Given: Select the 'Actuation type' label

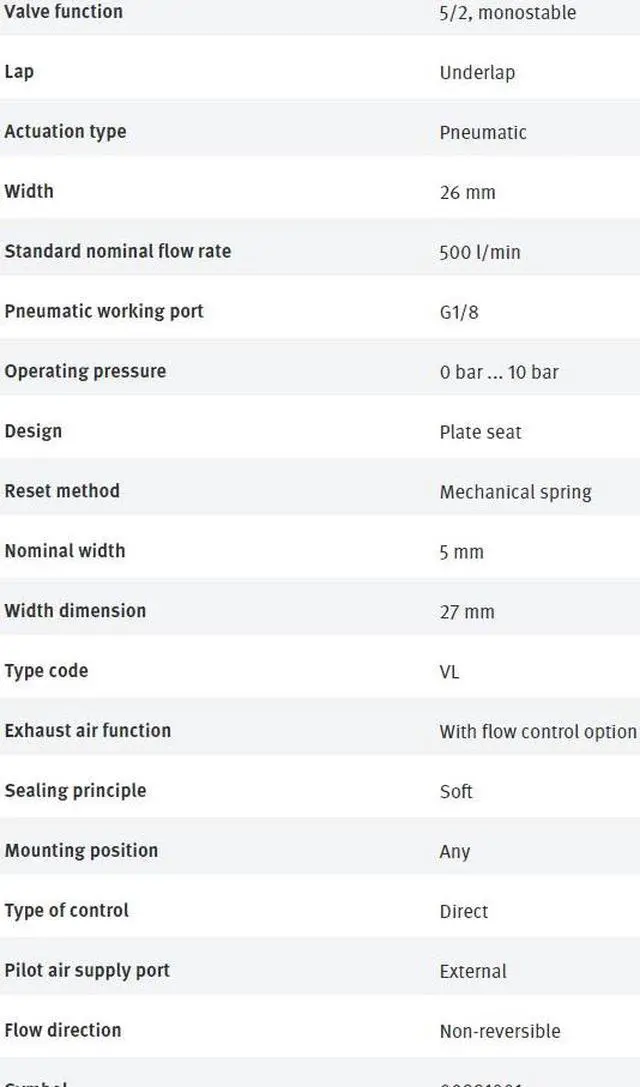Looking at the screenshot, I should [x=65, y=131].
